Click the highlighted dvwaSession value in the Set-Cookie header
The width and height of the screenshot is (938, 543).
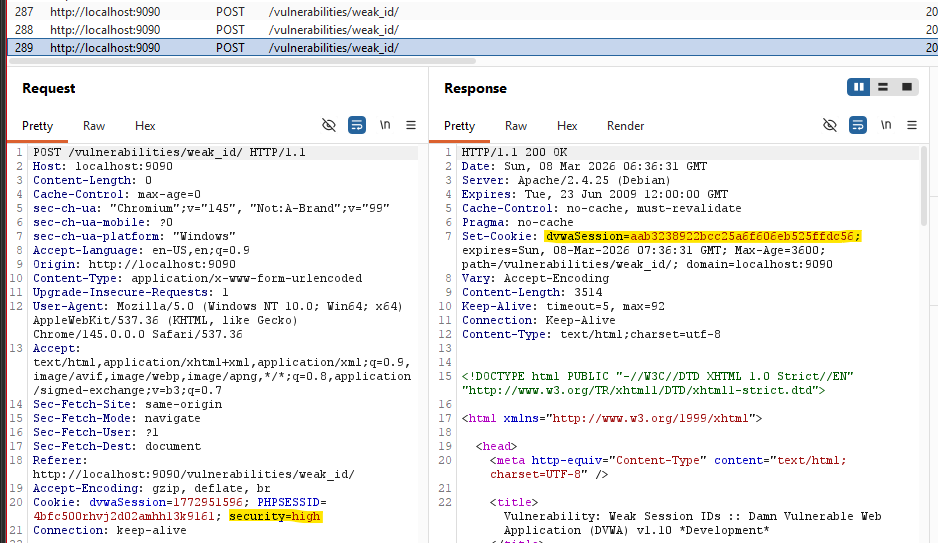tap(703, 236)
